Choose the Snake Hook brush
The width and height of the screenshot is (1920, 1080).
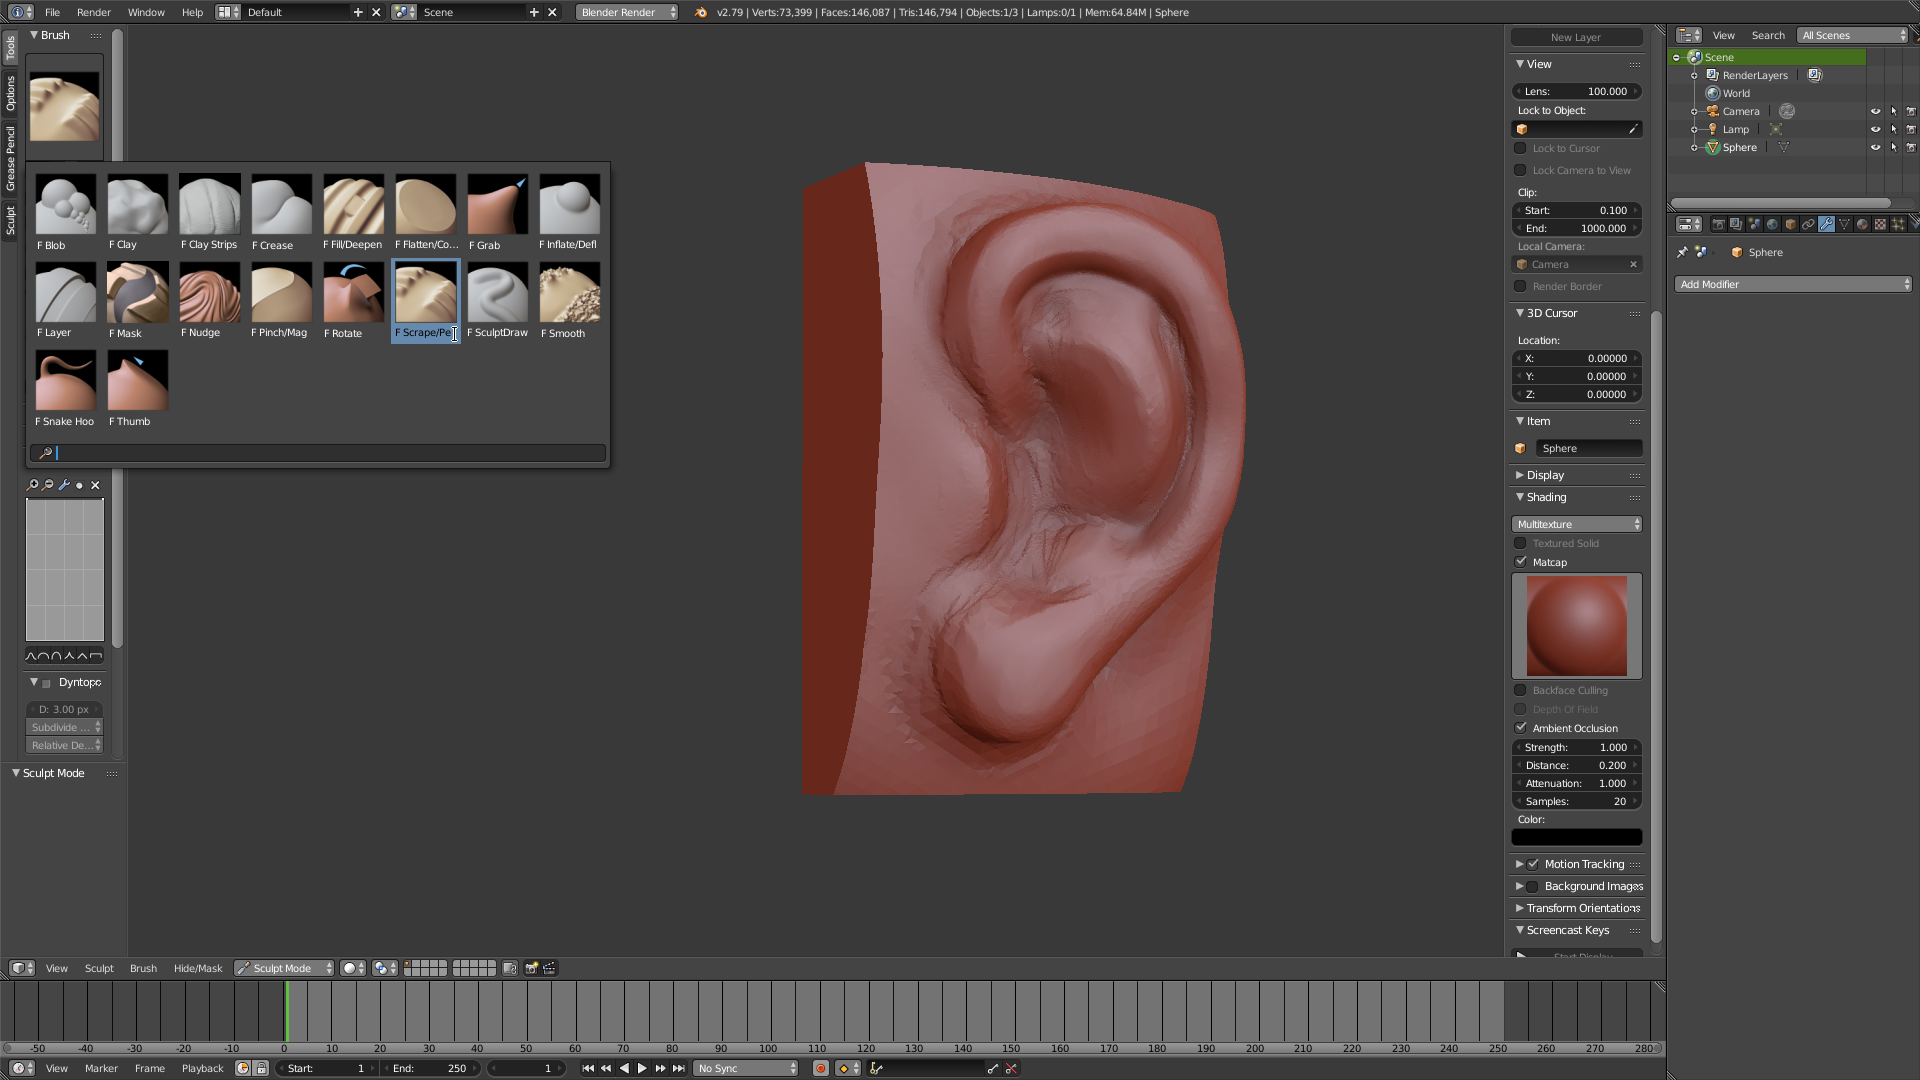[x=65, y=380]
